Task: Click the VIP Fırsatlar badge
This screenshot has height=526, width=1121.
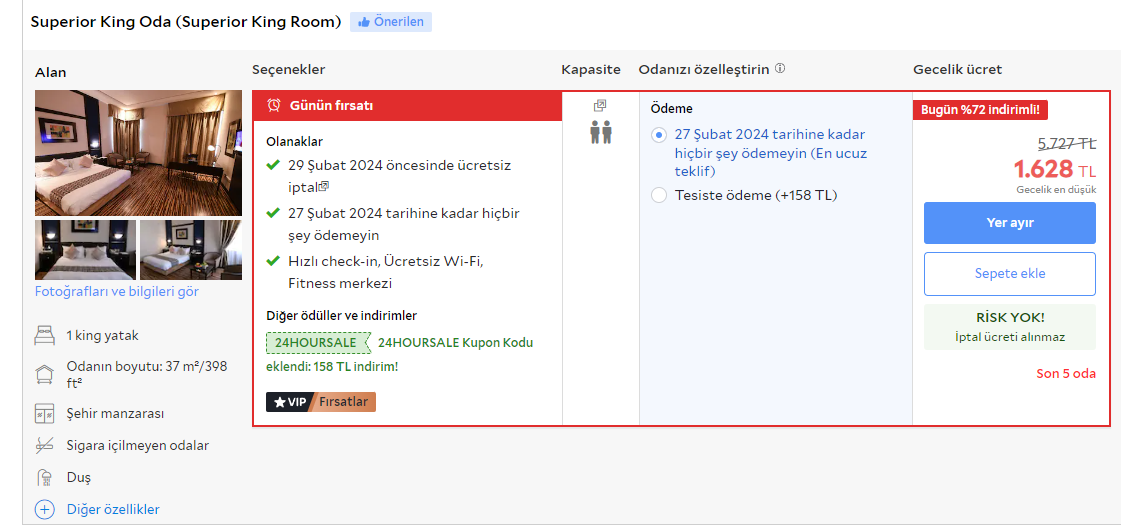Action: click(x=320, y=401)
